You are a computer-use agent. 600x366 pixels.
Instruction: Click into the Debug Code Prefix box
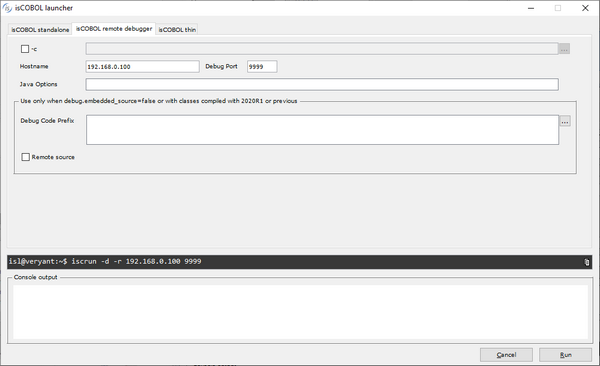click(322, 130)
